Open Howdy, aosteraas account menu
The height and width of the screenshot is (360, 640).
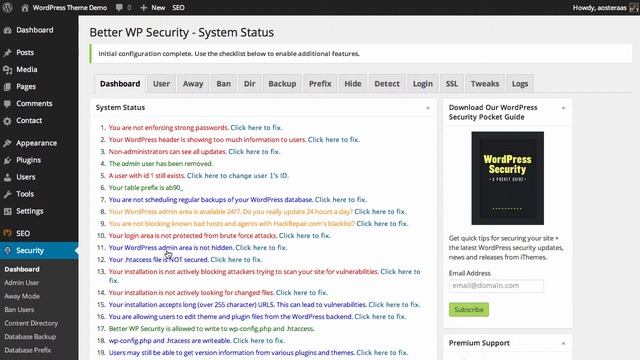(x=599, y=8)
